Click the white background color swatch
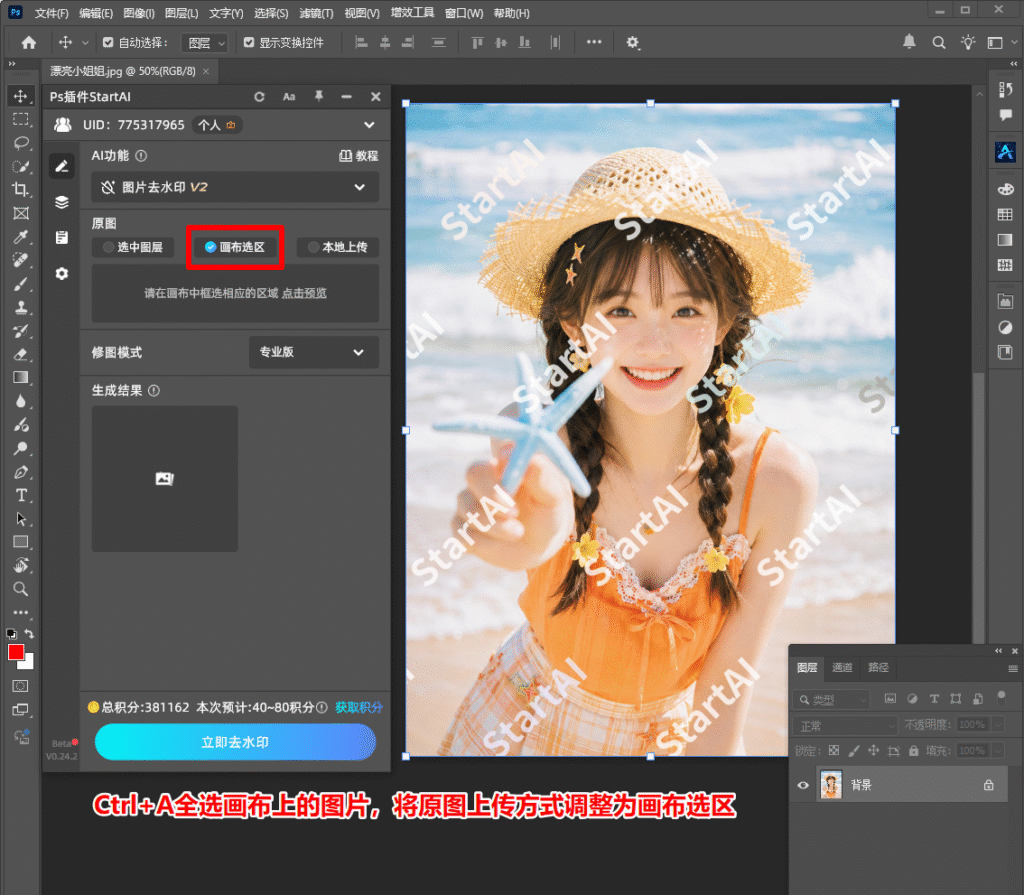 click(x=28, y=664)
